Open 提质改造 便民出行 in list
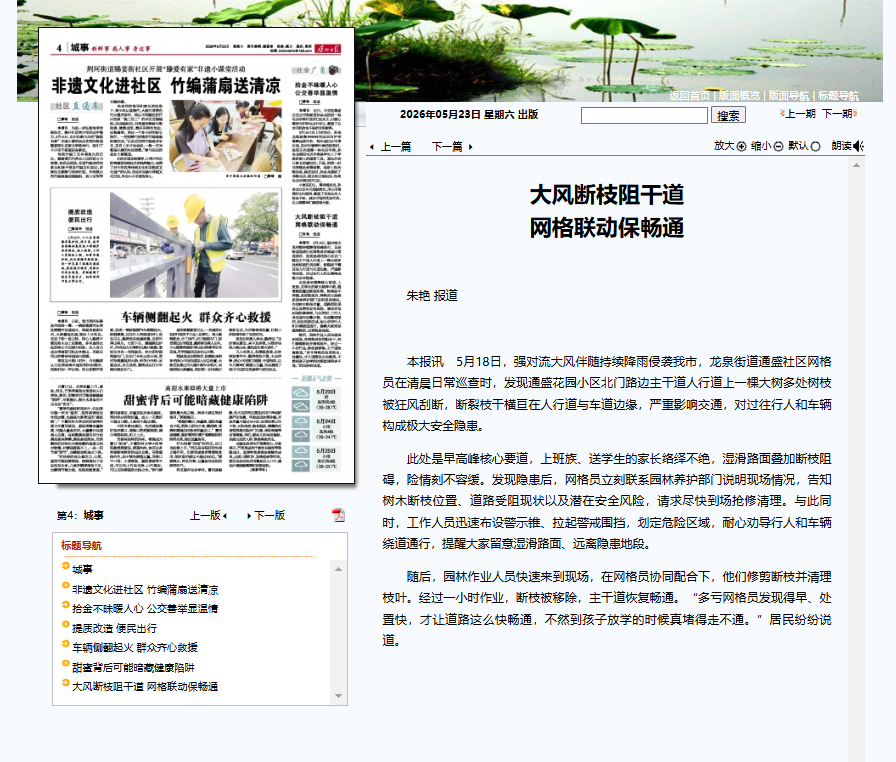Screen dimensions: 896x762 tap(114, 628)
